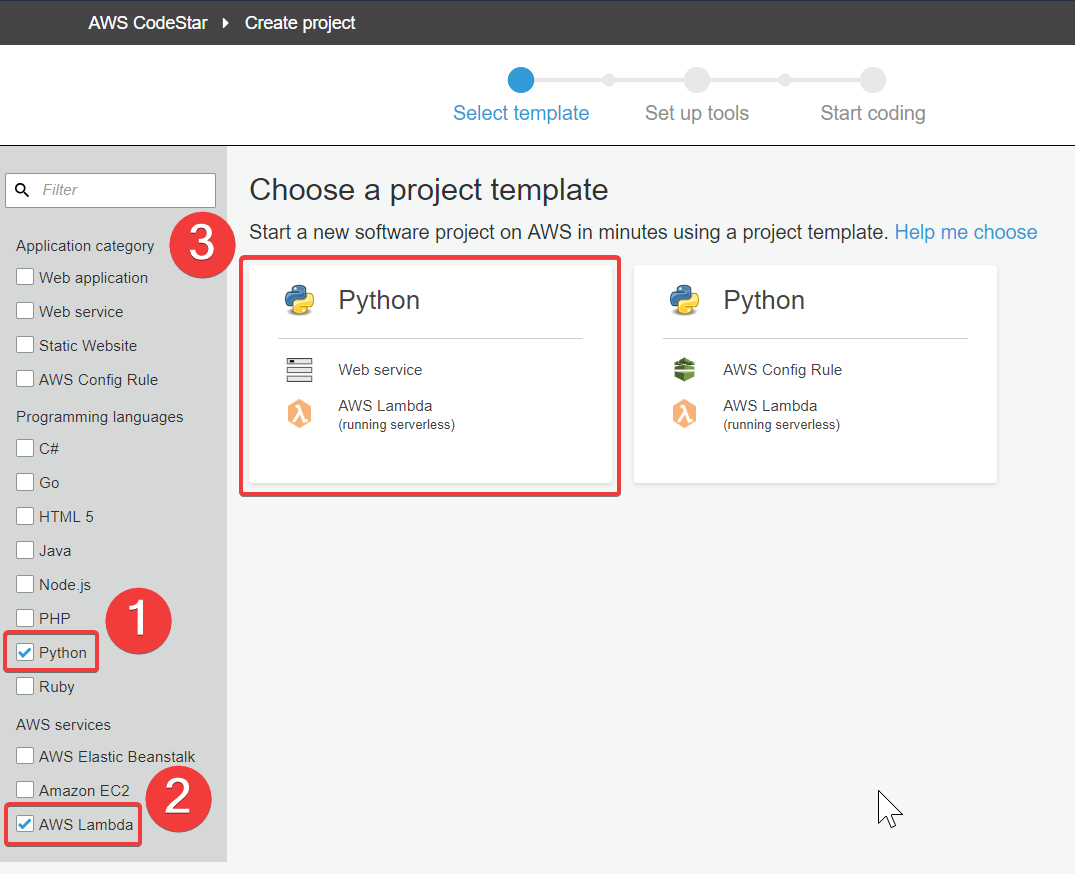The image size is (1075, 874).
Task: Click the Choose a project template heading
Action: (428, 190)
